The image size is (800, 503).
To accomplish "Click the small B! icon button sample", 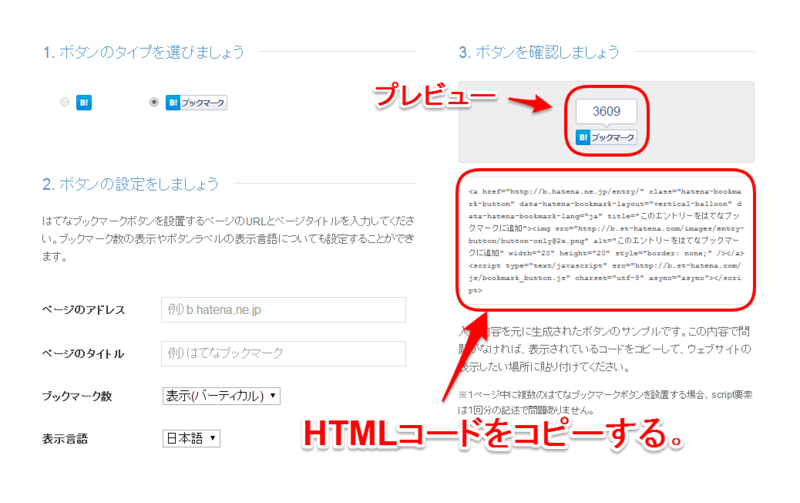I will point(84,103).
